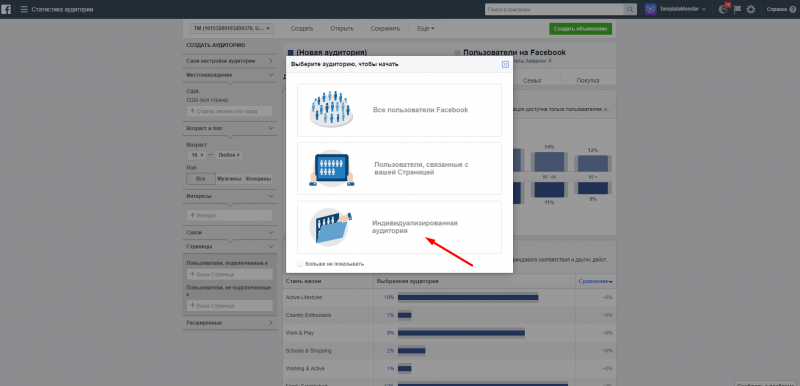Click the Выбранная аудитория column header
This screenshot has height=386, width=800.
407,281
